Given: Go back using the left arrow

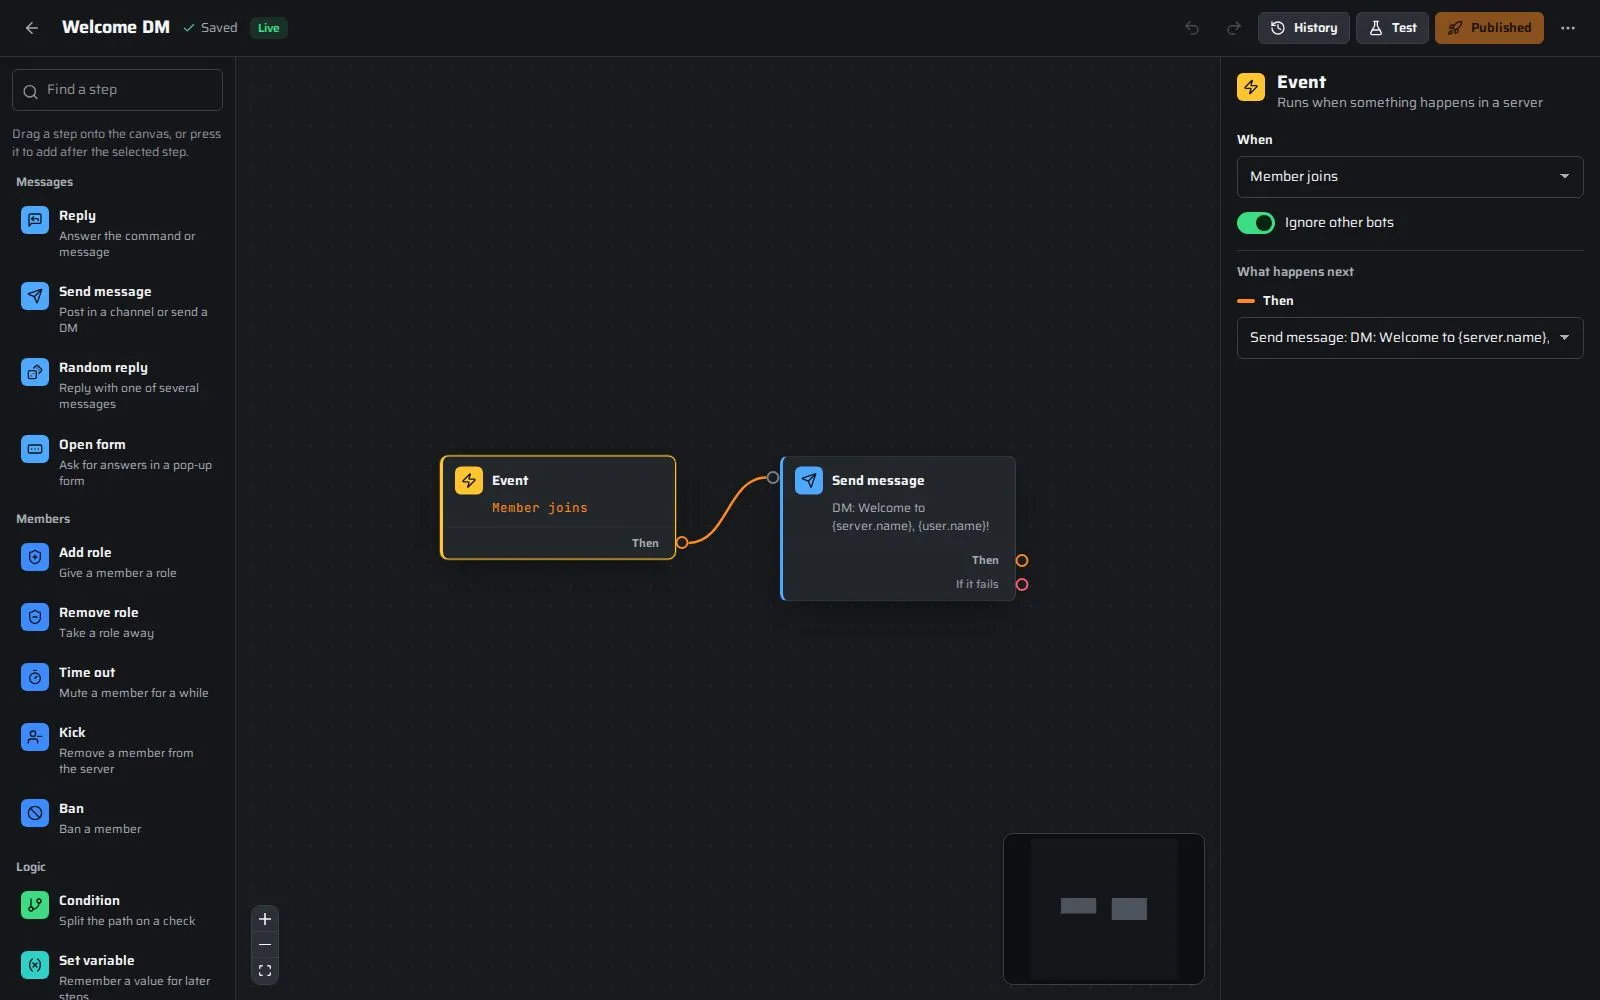Looking at the screenshot, I should pos(32,28).
